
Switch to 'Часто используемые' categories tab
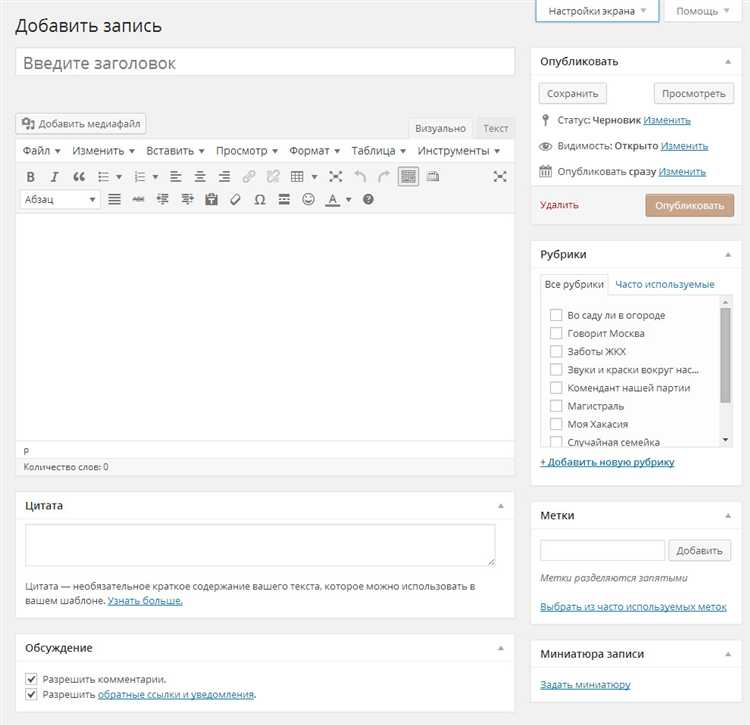[664, 285]
